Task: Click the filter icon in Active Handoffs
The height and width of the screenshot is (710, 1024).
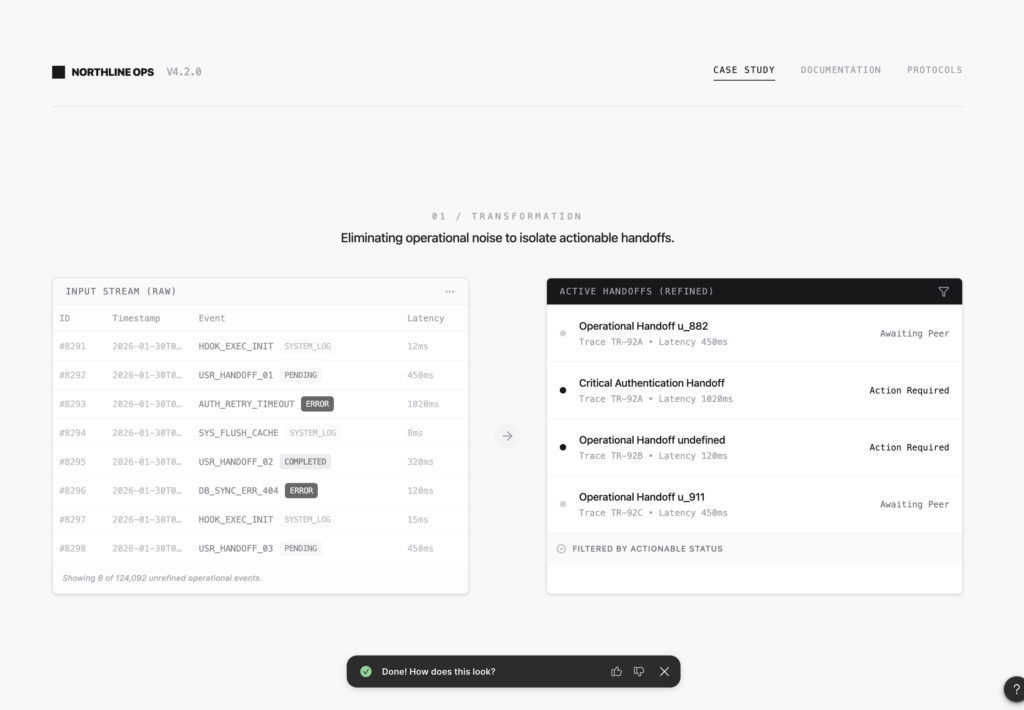Action: [943, 291]
